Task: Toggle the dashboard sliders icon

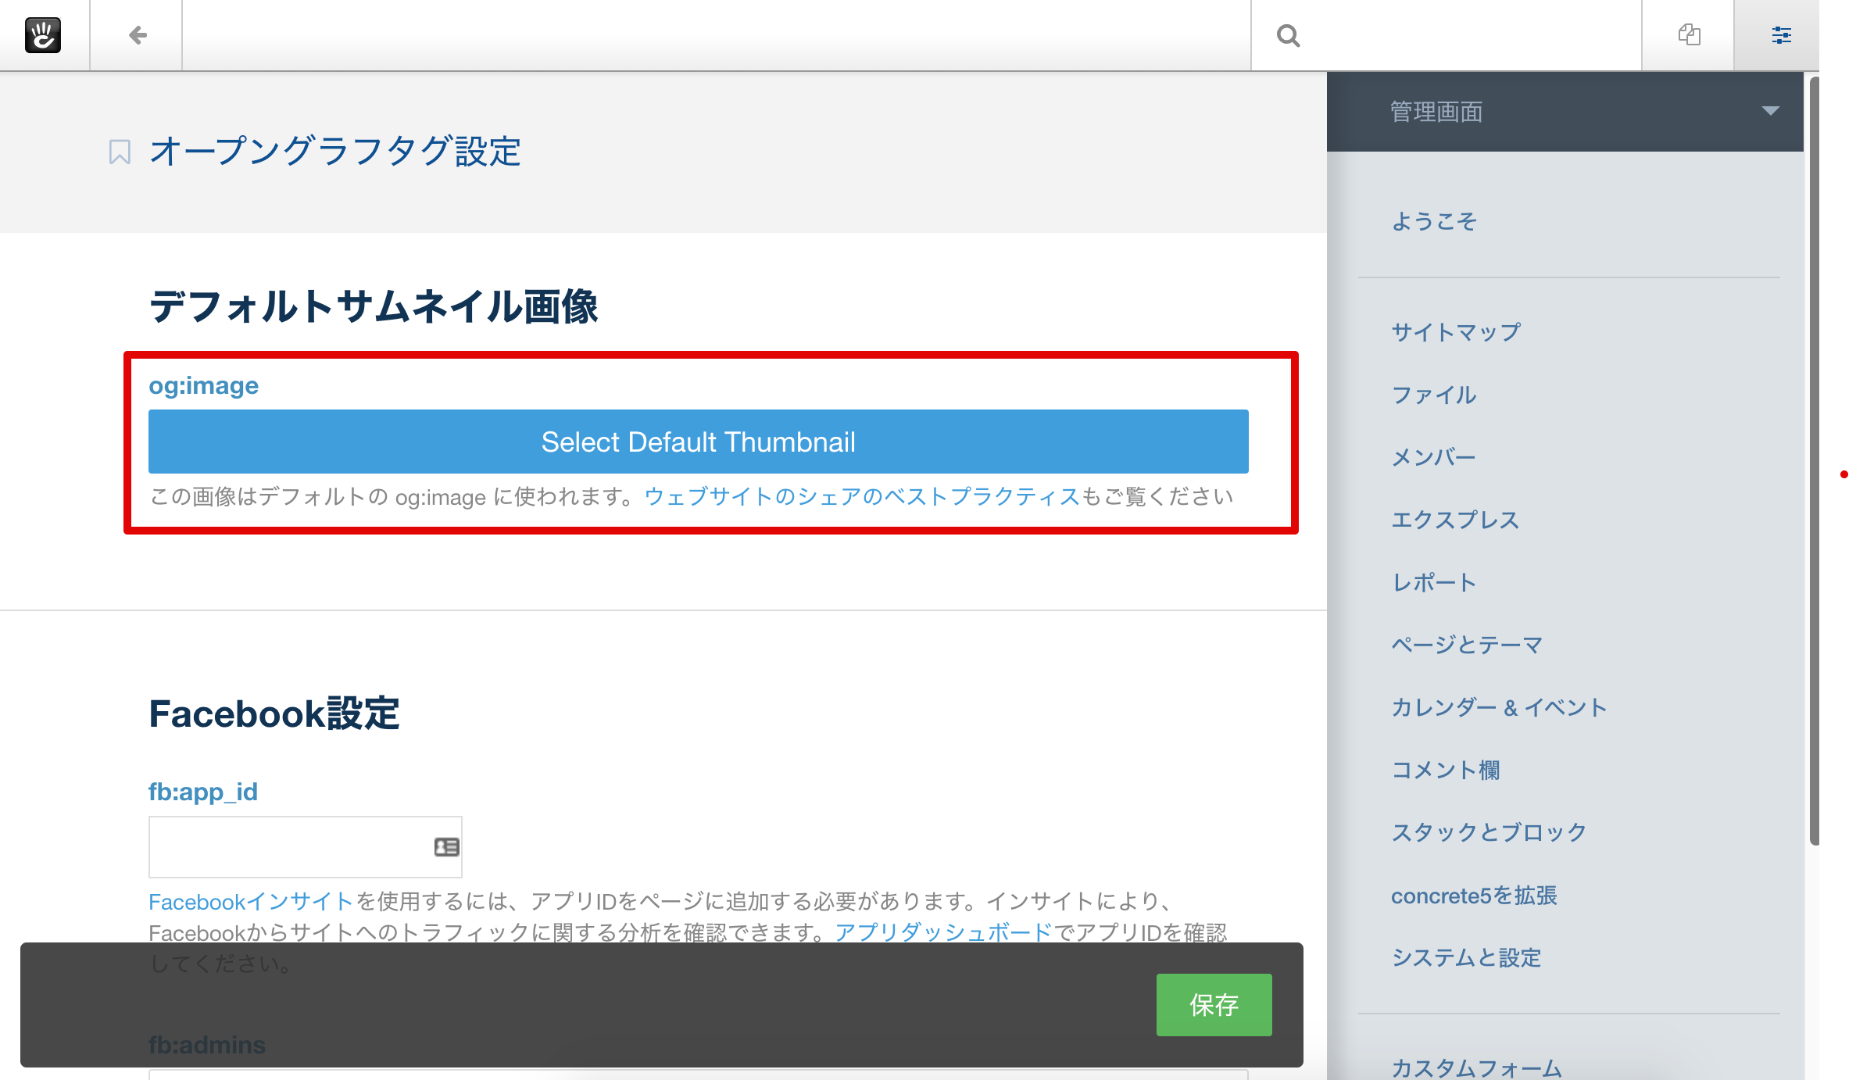Action: 1781,35
